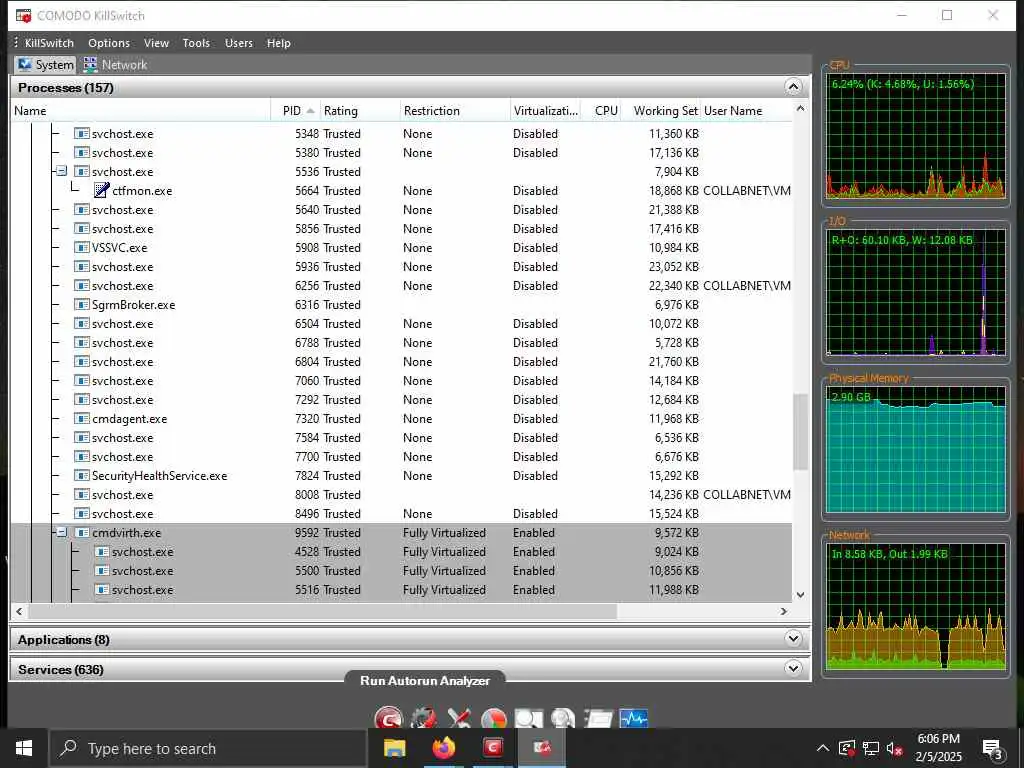Click the I/O activity graph
The image size is (1024, 768).
tap(916, 293)
